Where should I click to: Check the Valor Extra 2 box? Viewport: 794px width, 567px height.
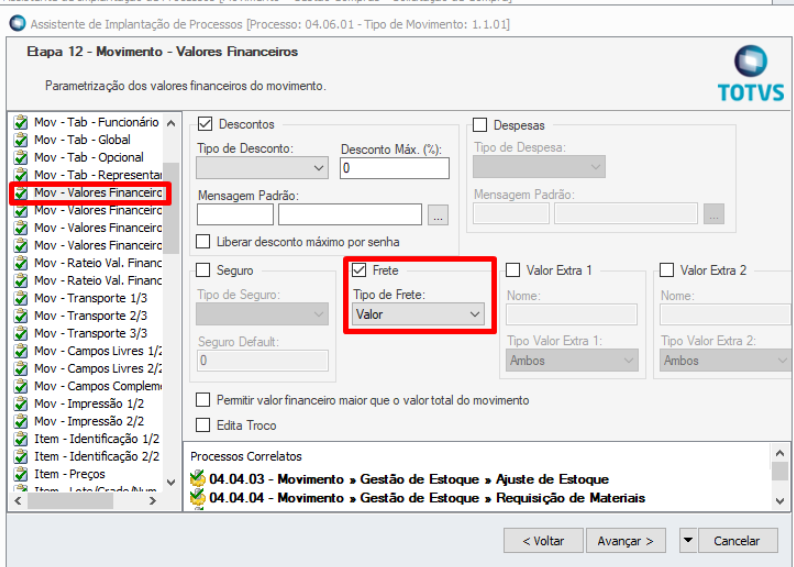(x=667, y=270)
